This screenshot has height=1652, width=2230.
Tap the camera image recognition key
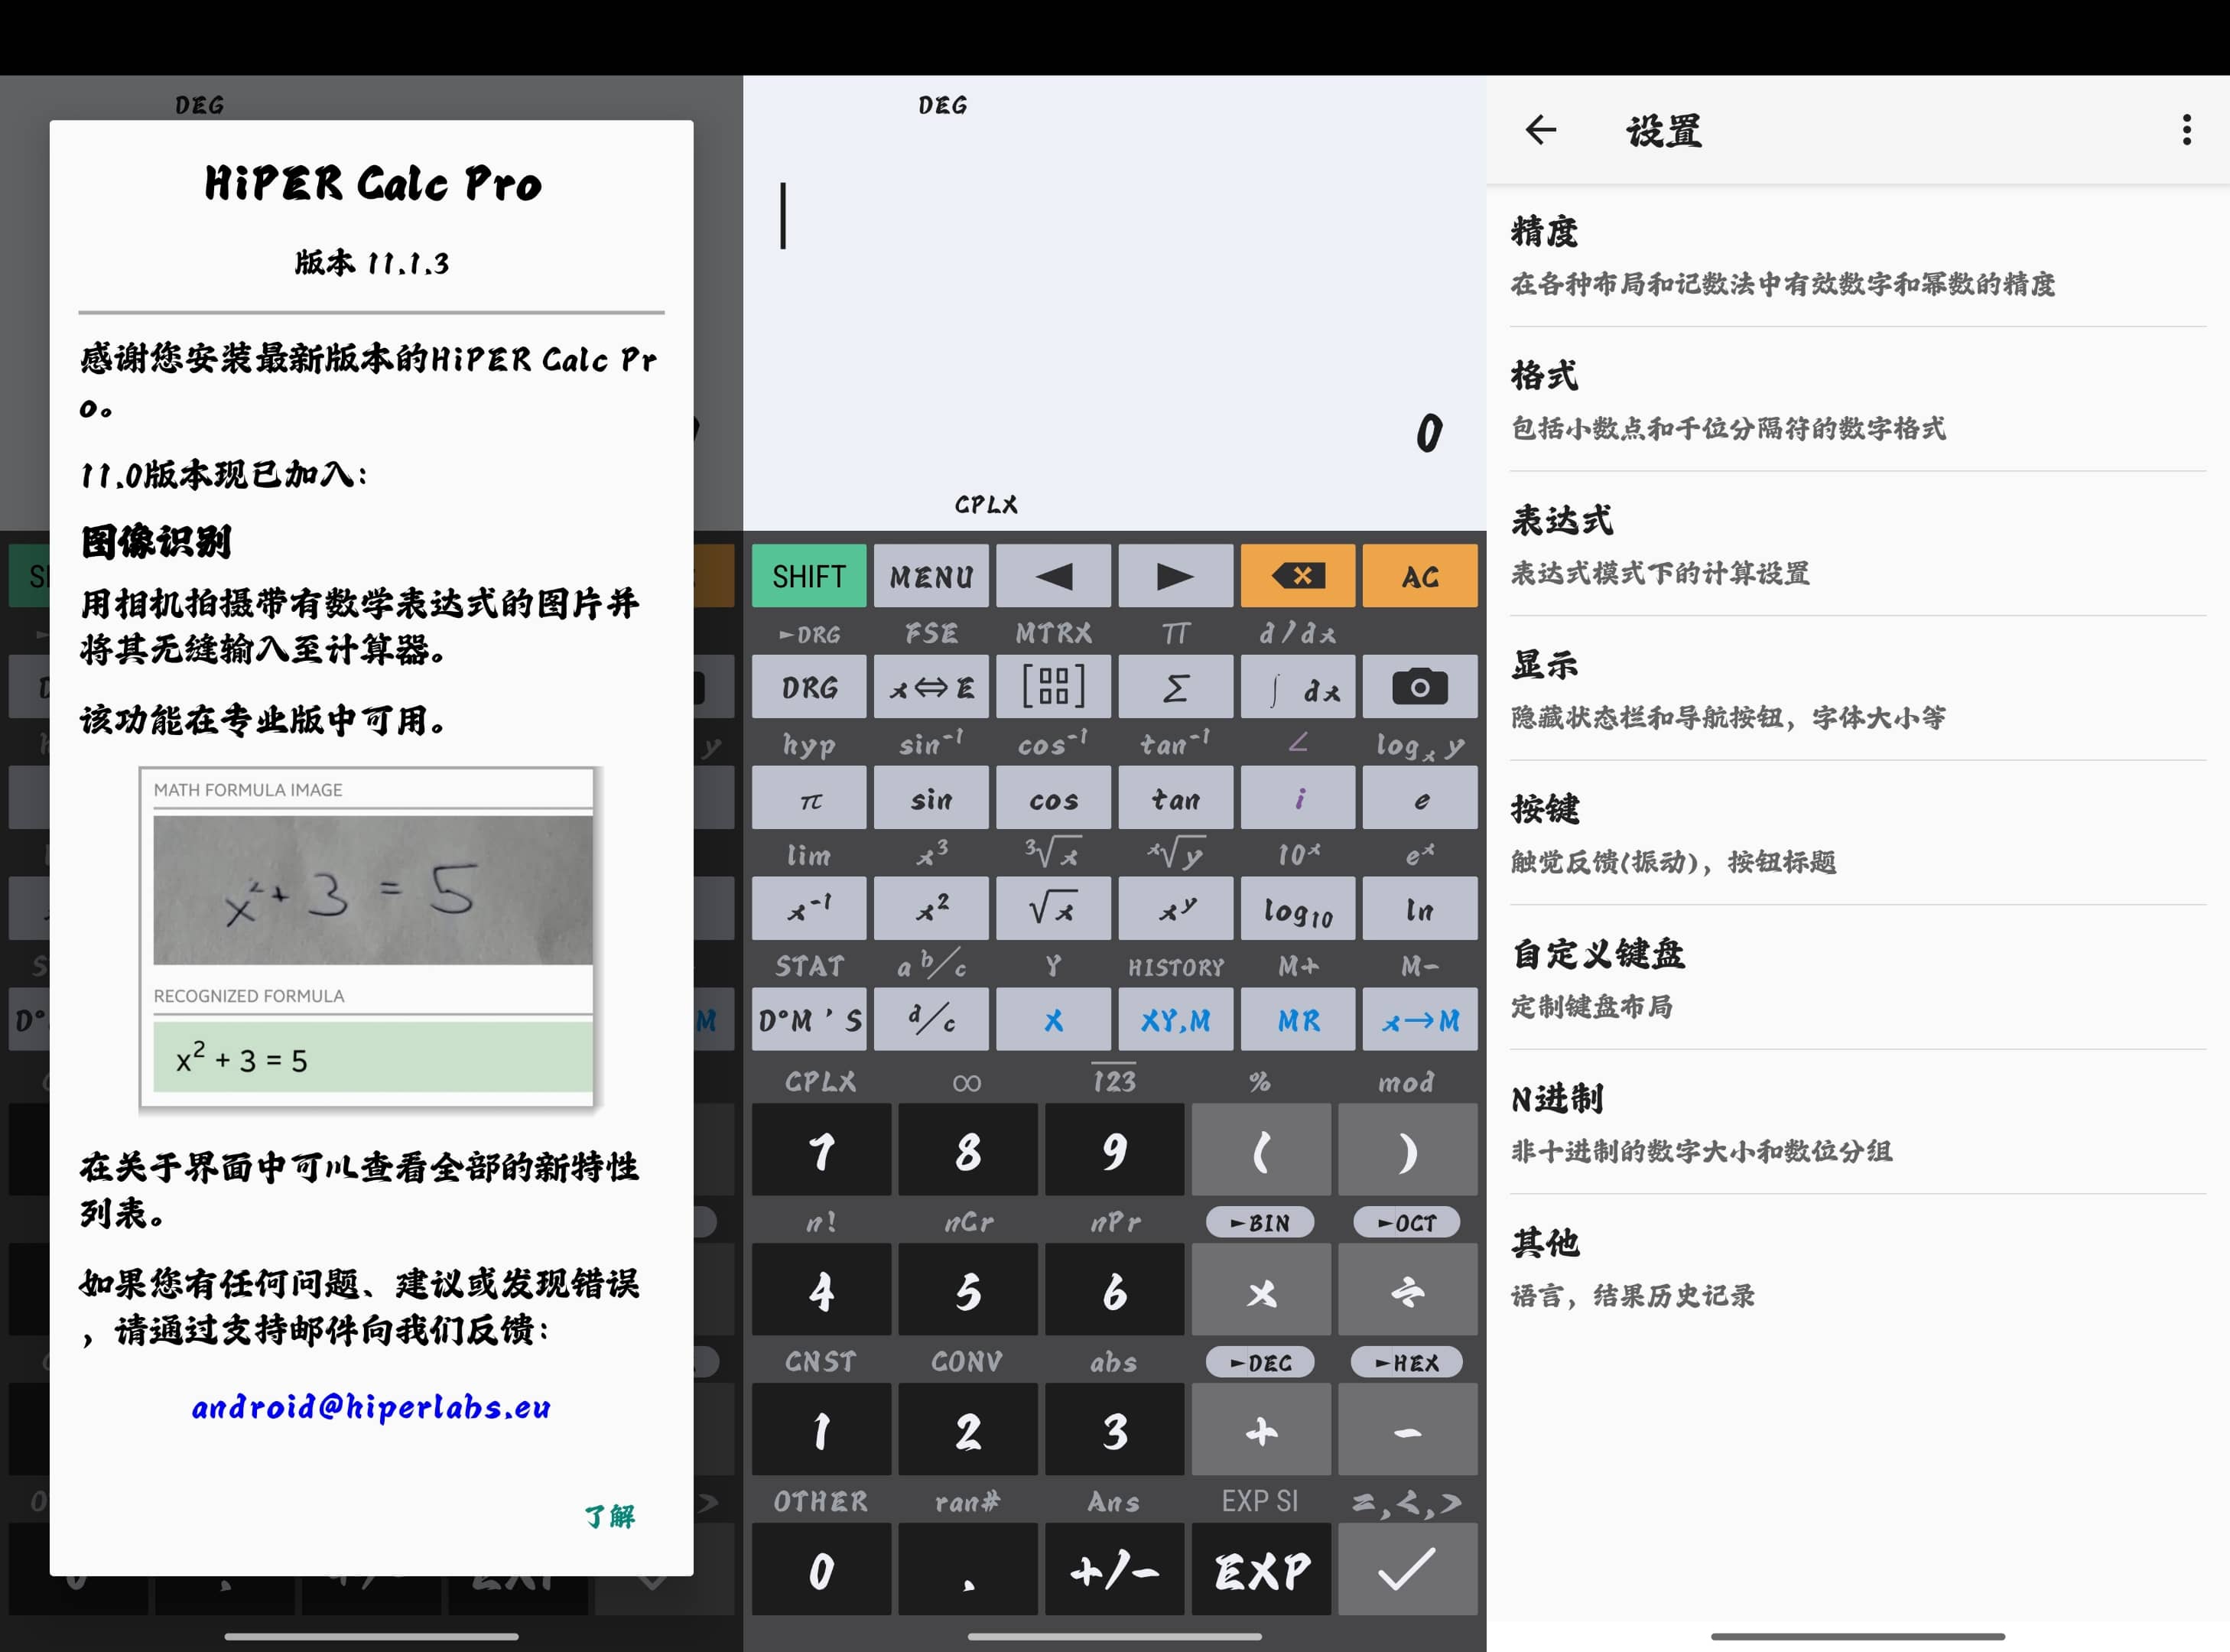1419,687
